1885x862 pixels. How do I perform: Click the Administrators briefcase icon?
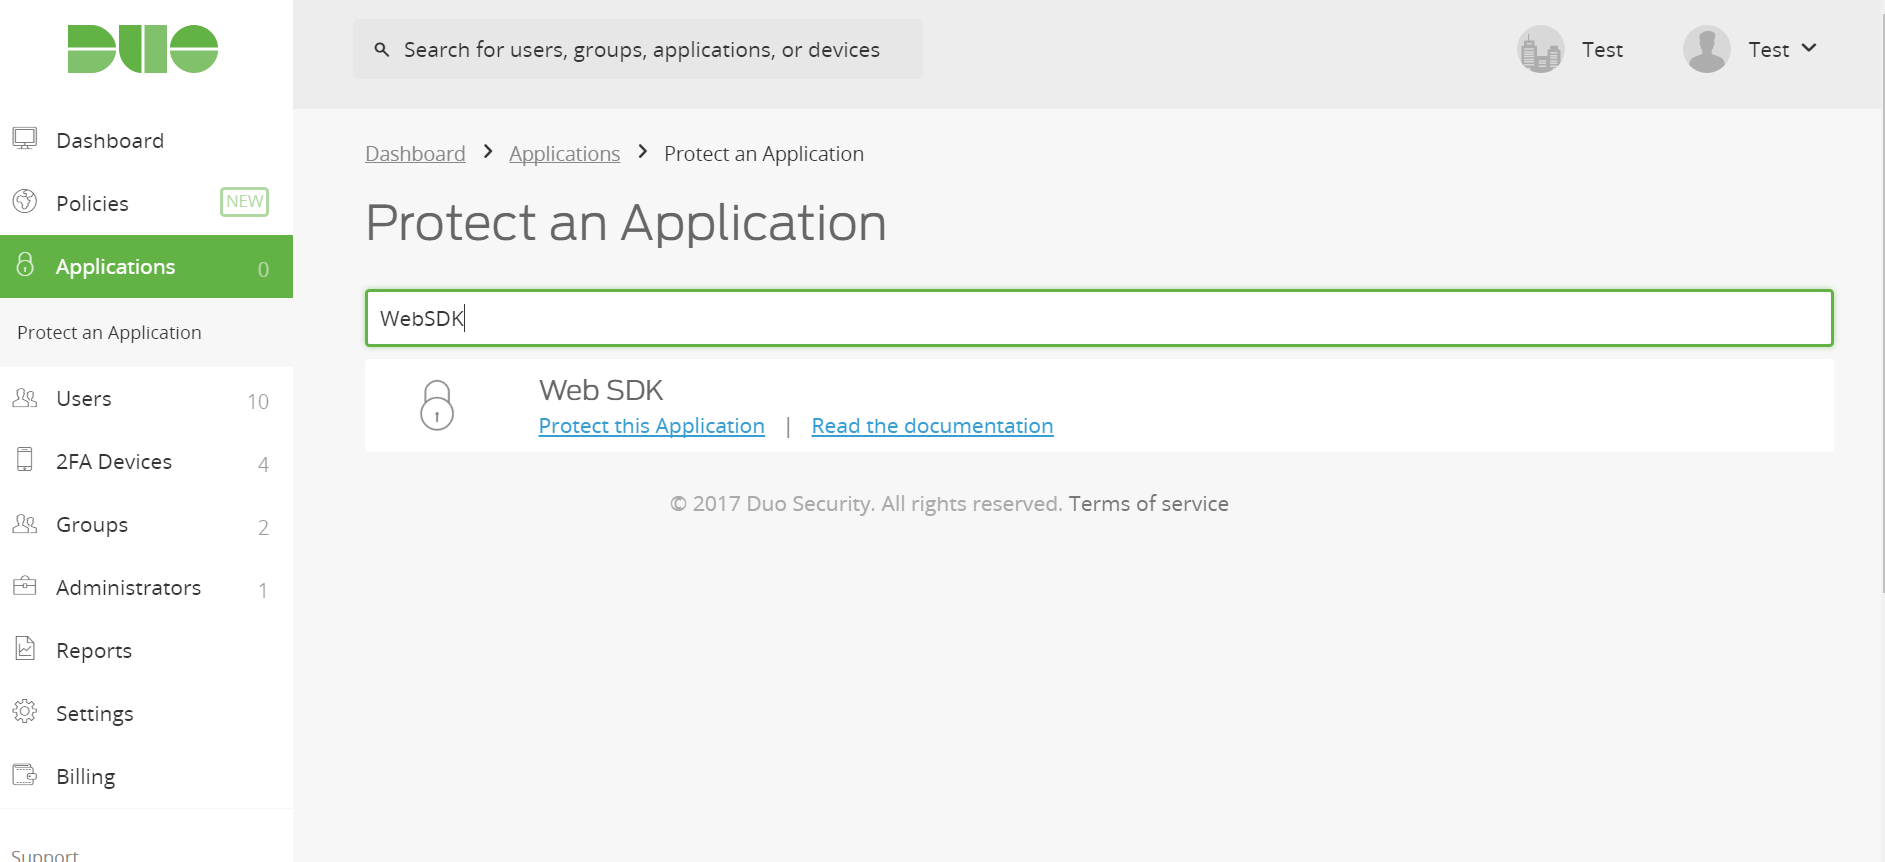pyautogui.click(x=25, y=586)
